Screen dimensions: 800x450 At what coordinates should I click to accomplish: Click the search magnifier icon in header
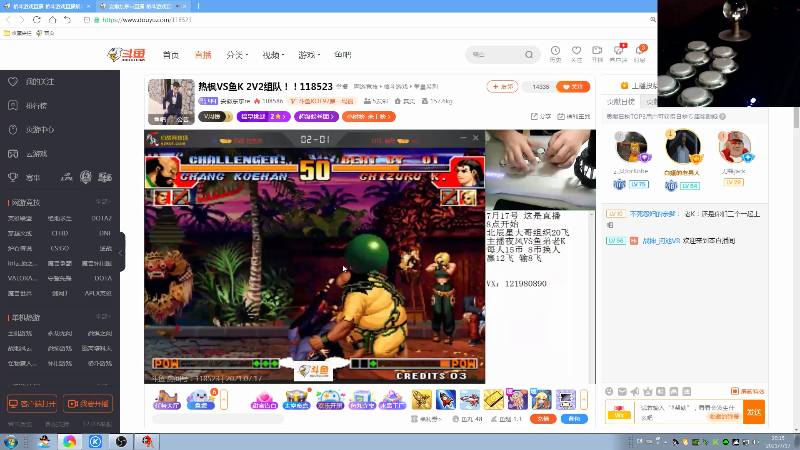(x=529, y=55)
